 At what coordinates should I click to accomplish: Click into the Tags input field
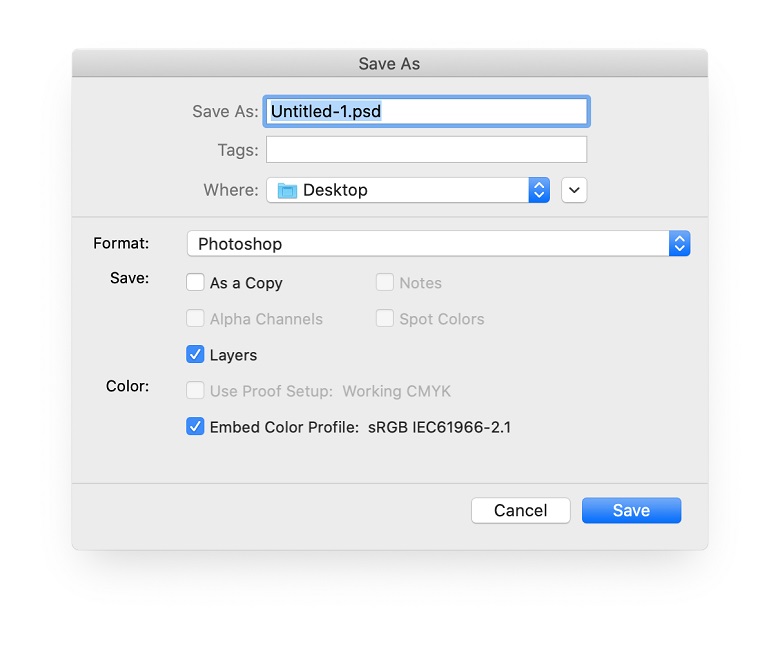coord(426,150)
